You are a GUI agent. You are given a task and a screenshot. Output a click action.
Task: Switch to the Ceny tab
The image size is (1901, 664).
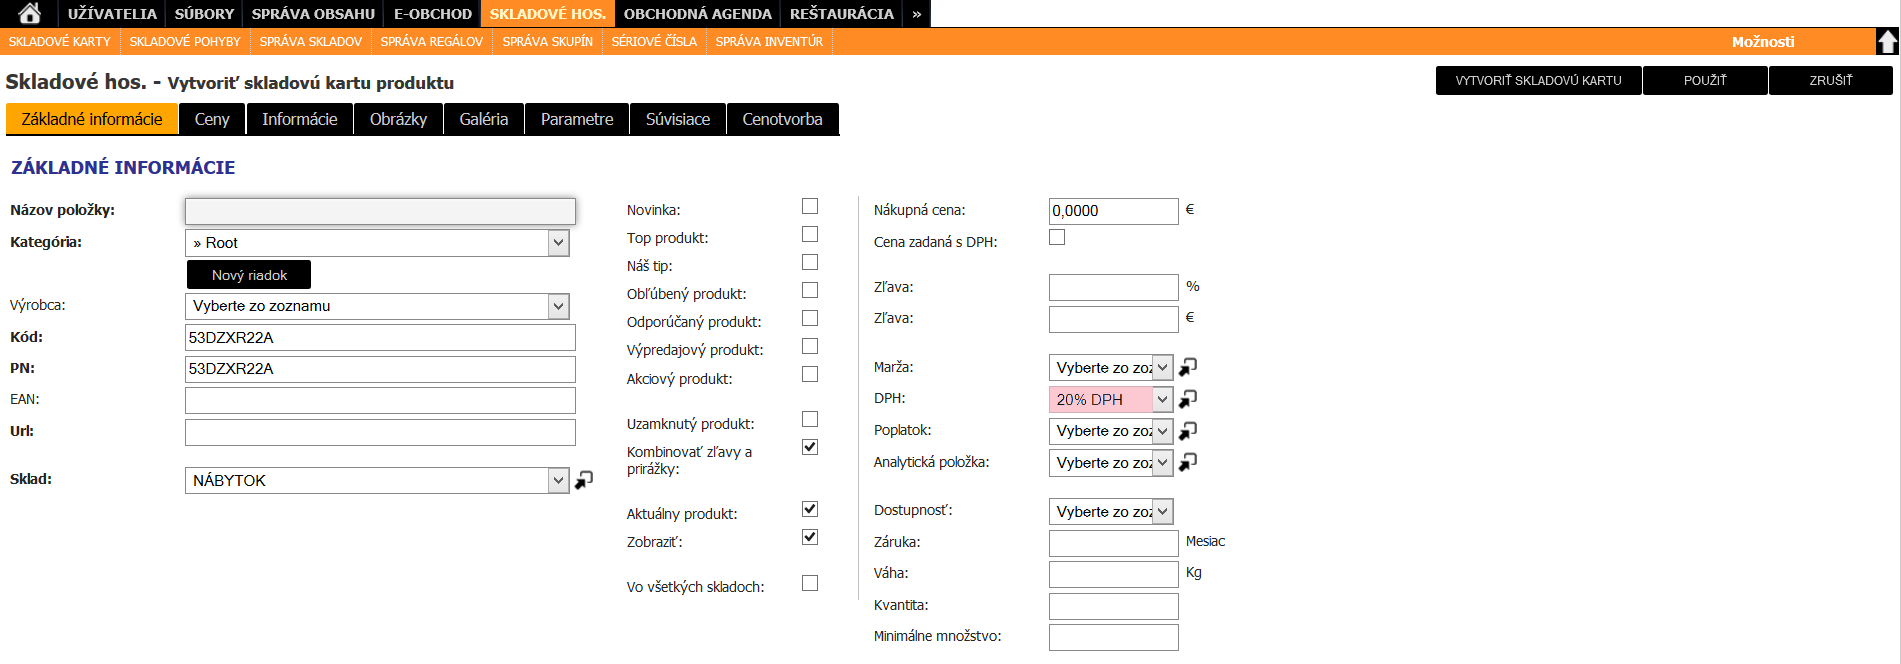tap(212, 119)
